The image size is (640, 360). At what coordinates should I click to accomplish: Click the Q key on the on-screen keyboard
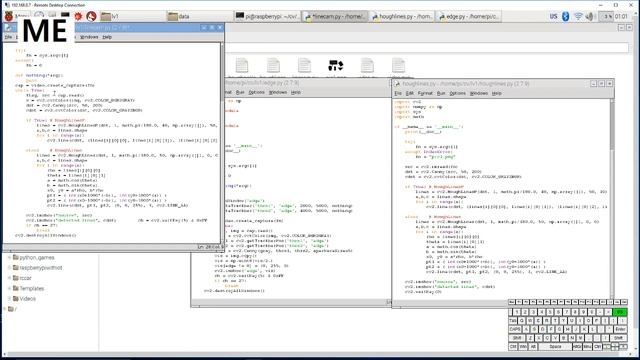pyautogui.click(x=522, y=321)
